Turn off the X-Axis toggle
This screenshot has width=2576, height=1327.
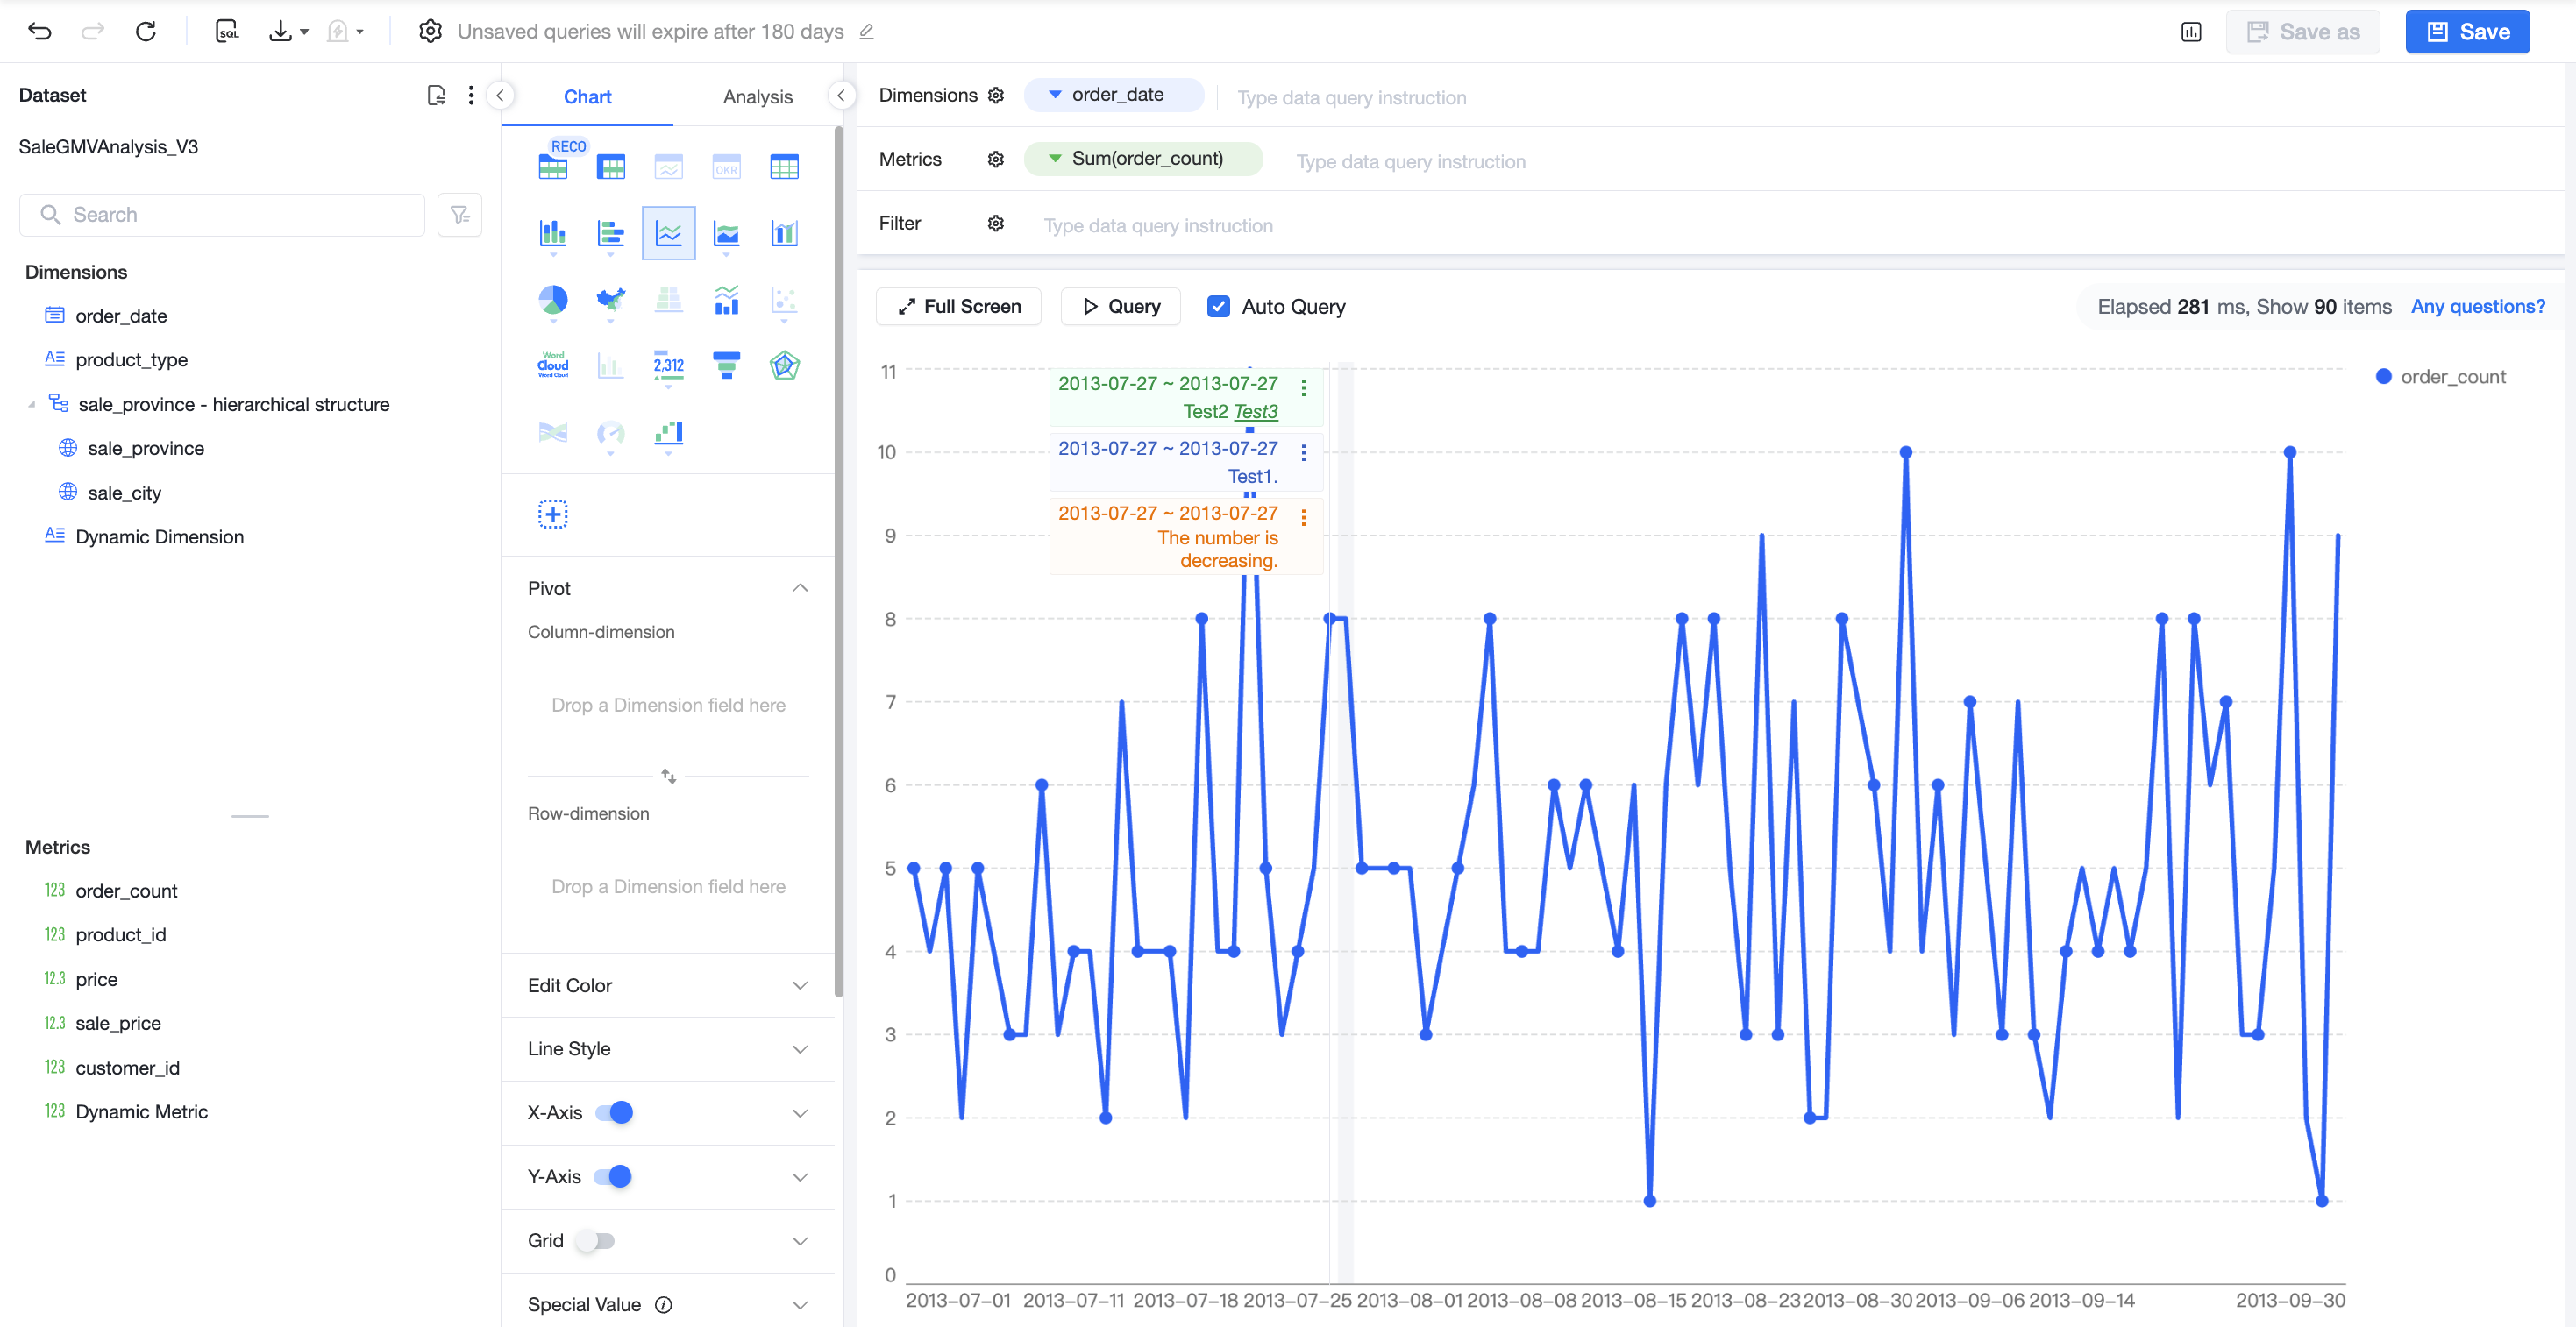point(614,1113)
